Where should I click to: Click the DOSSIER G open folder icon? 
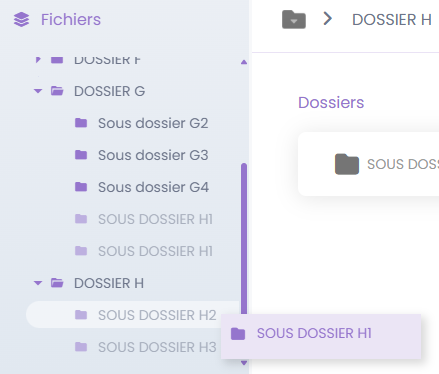[x=57, y=91]
